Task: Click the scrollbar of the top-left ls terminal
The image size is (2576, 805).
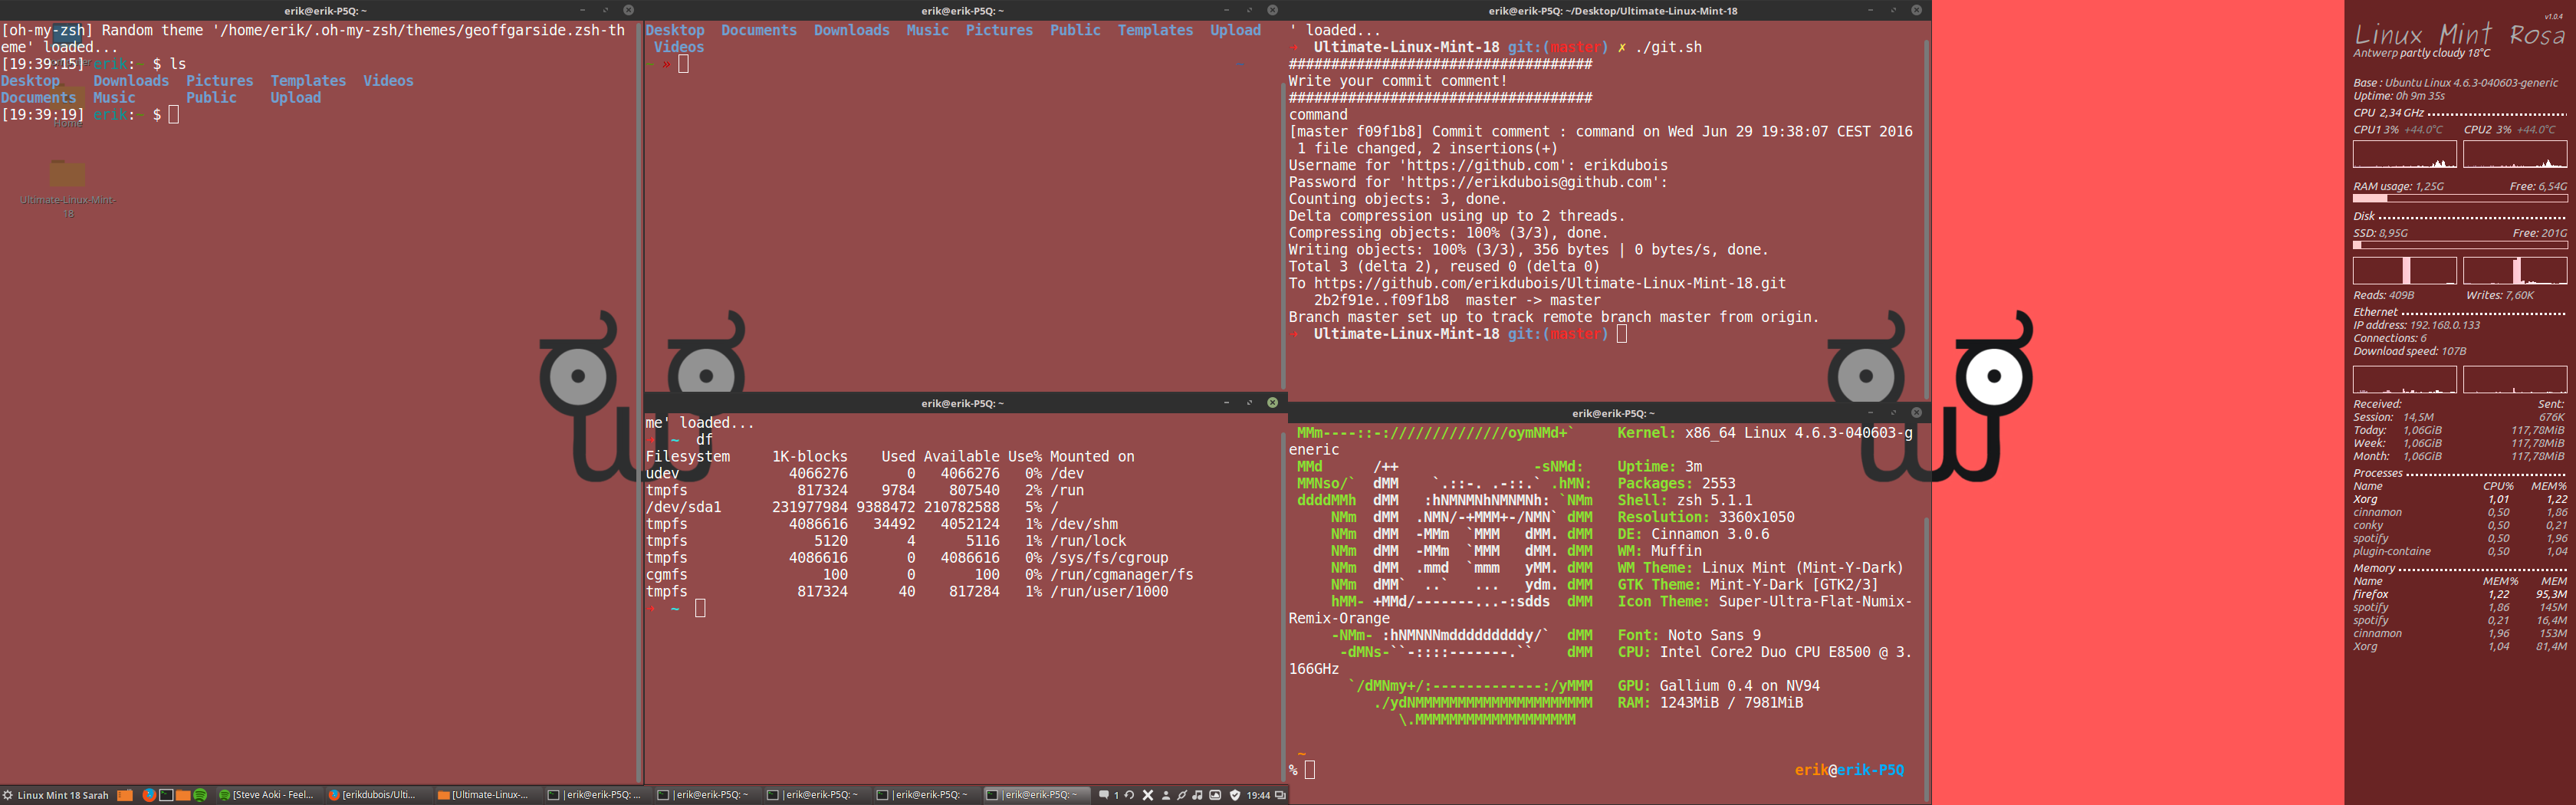Action: click(638, 402)
